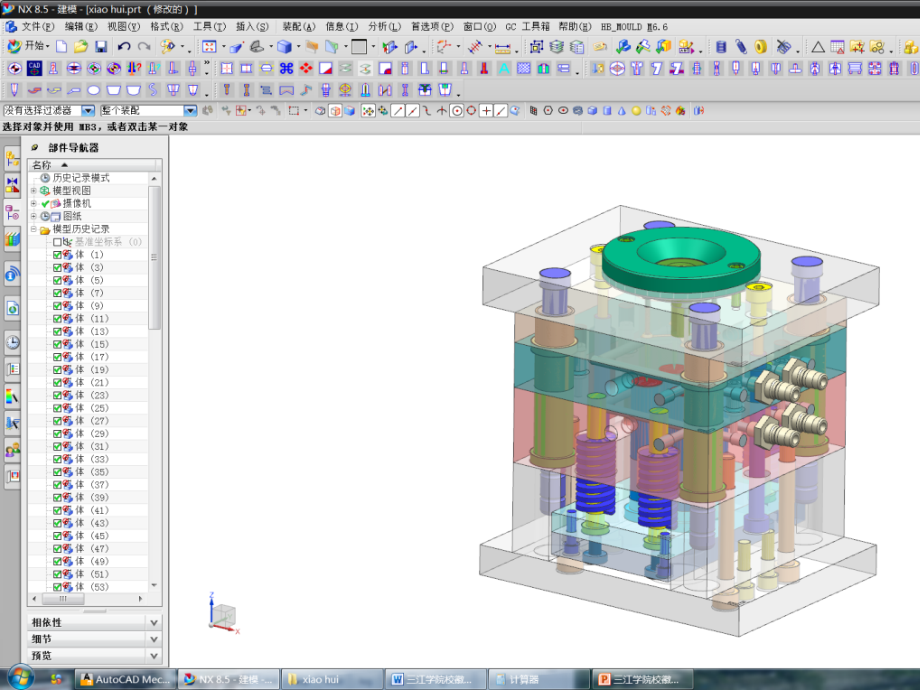The height and width of the screenshot is (690, 920).
Task: Click the blue knot pattern mould icon
Action: point(286,69)
